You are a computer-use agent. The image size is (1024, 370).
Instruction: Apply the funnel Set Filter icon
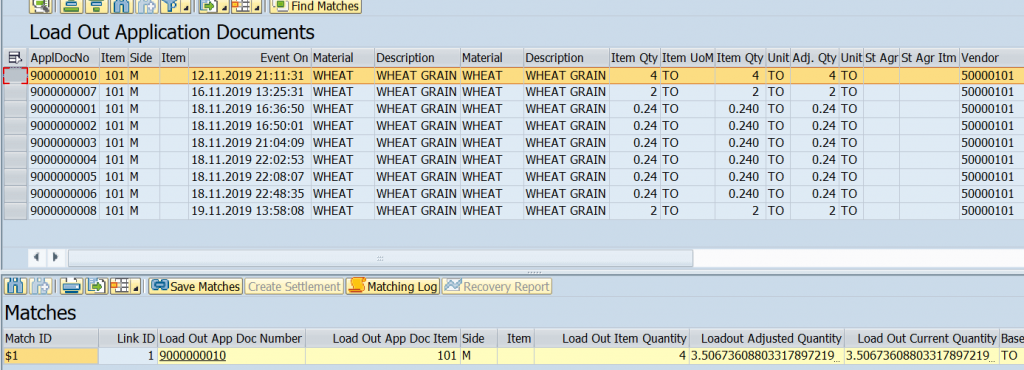pos(171,6)
